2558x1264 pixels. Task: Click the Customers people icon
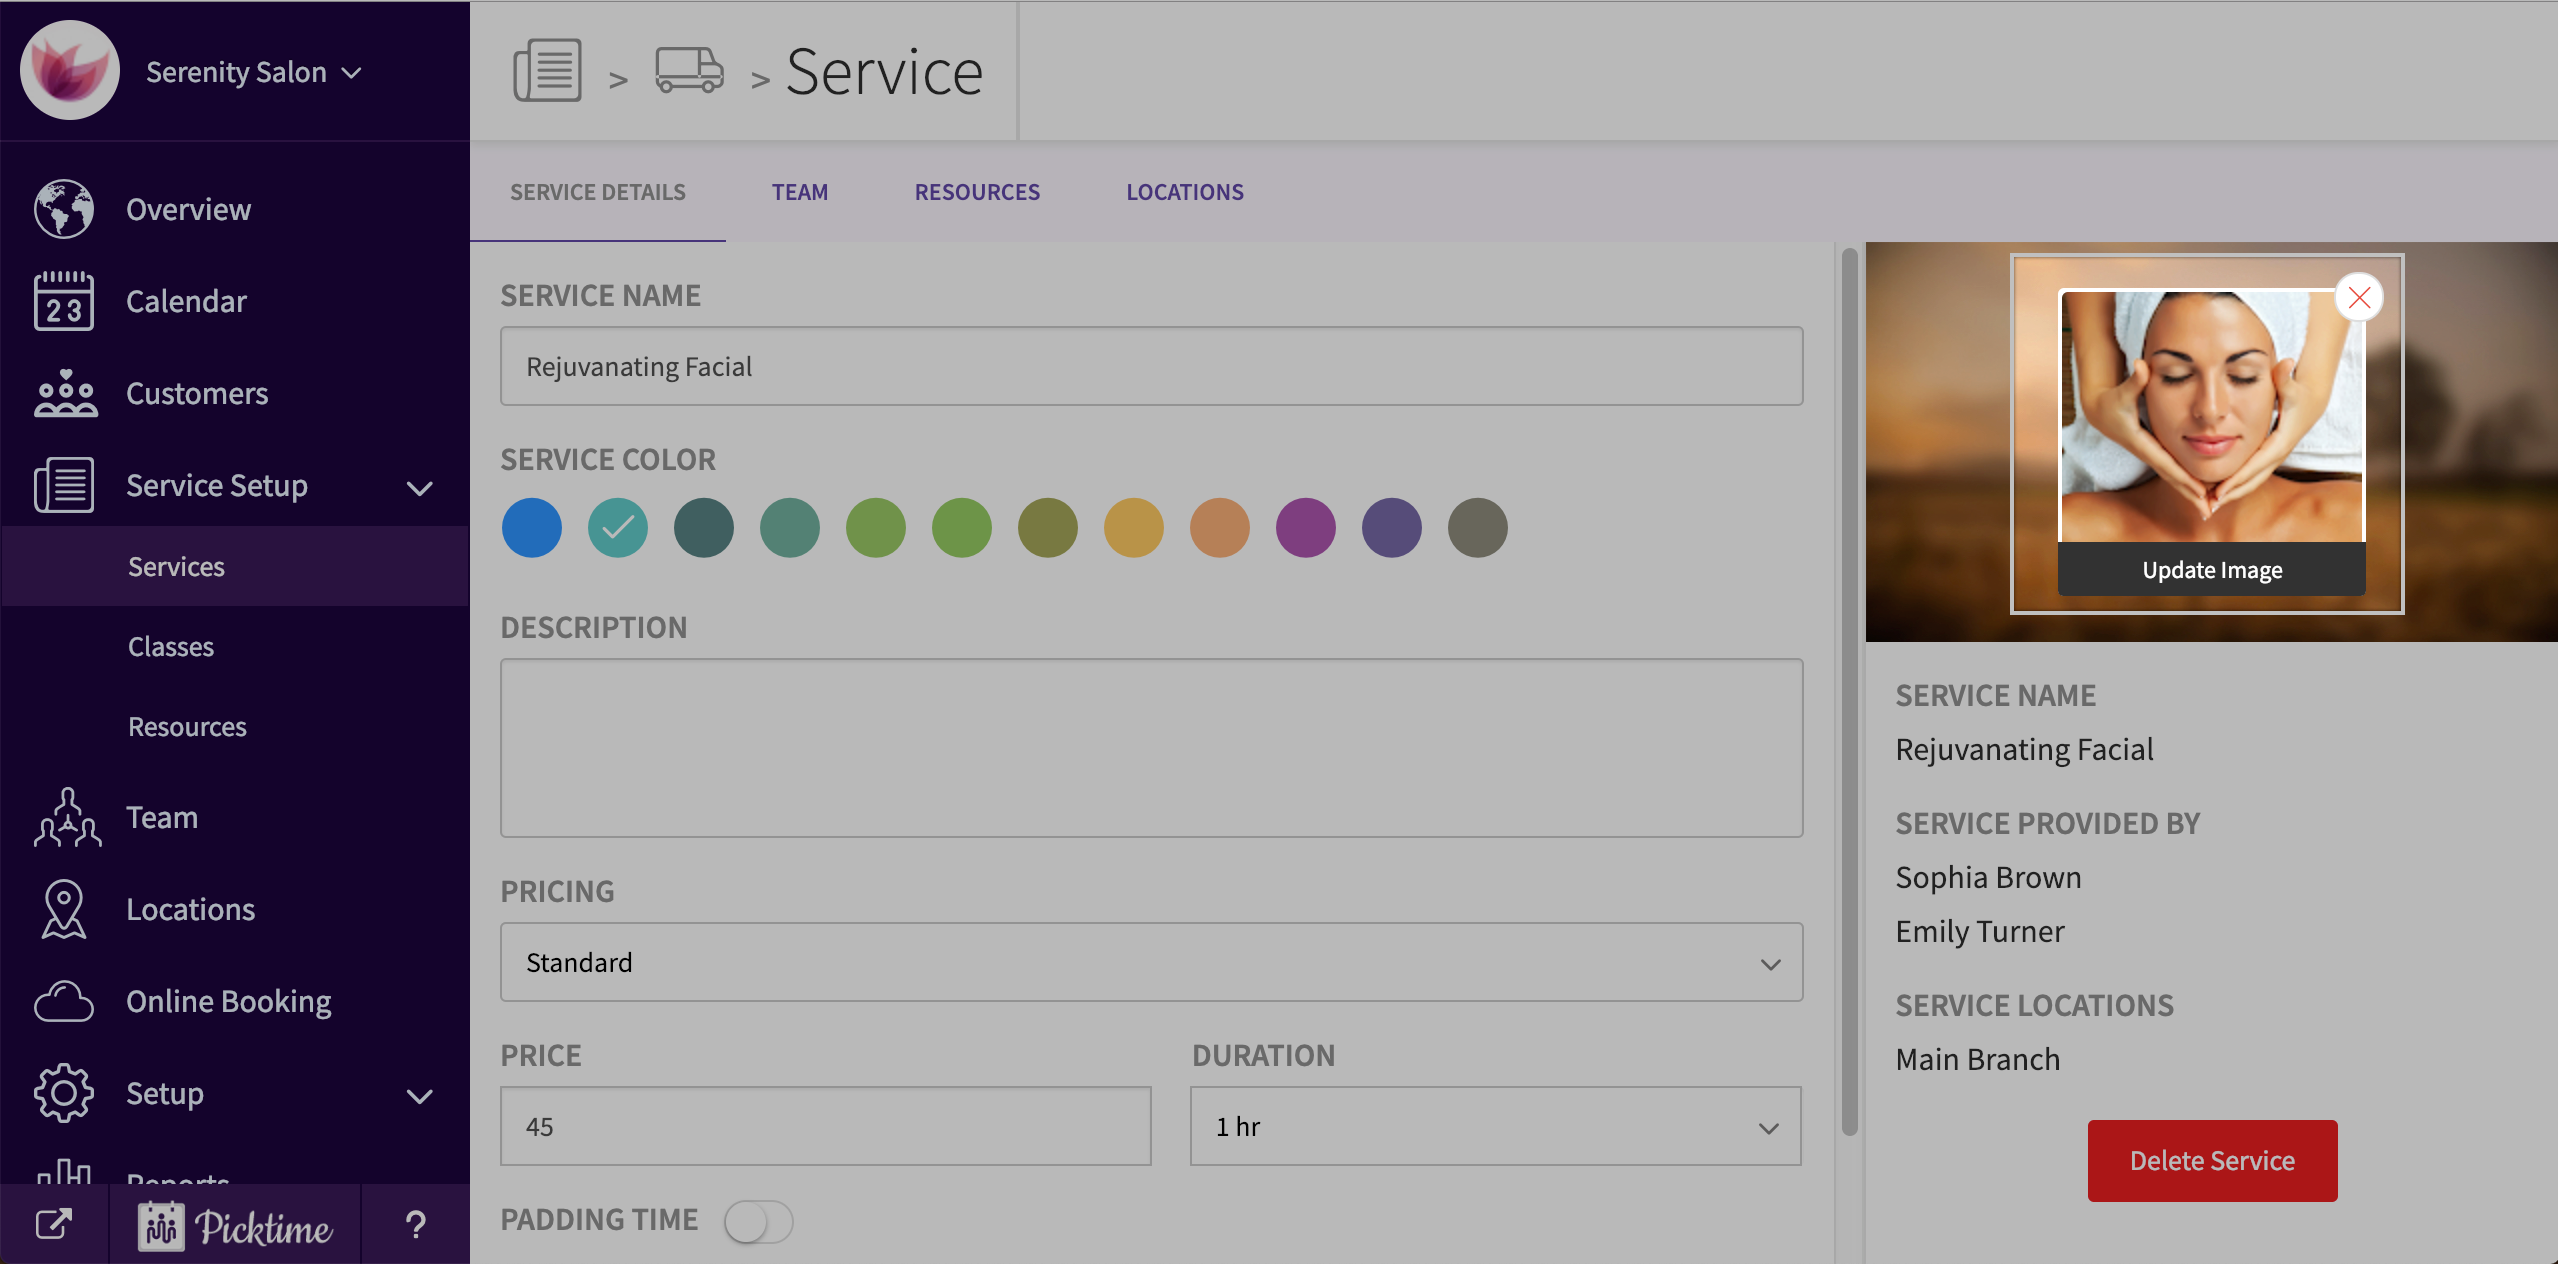click(64, 393)
